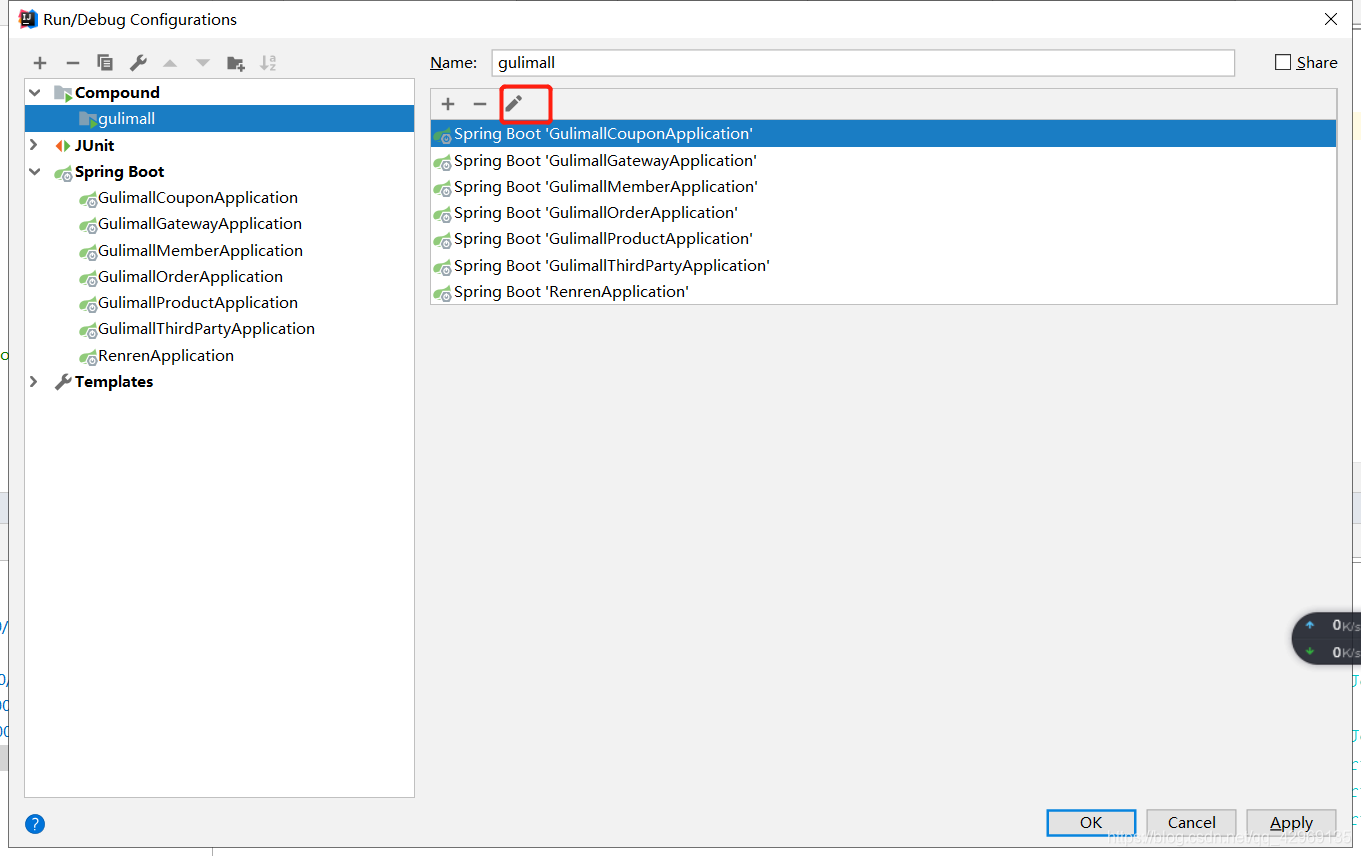Create new folder icon in toolbar
The image size is (1361, 856).
[236, 63]
